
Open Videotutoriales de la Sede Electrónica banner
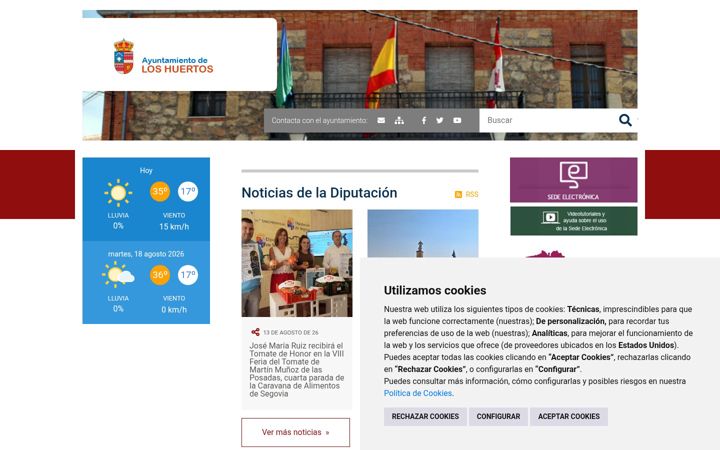(574, 221)
